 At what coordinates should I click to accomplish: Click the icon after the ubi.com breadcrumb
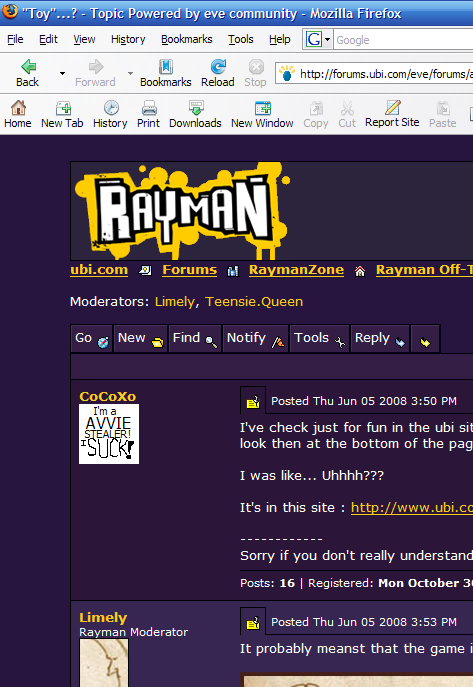[145, 271]
